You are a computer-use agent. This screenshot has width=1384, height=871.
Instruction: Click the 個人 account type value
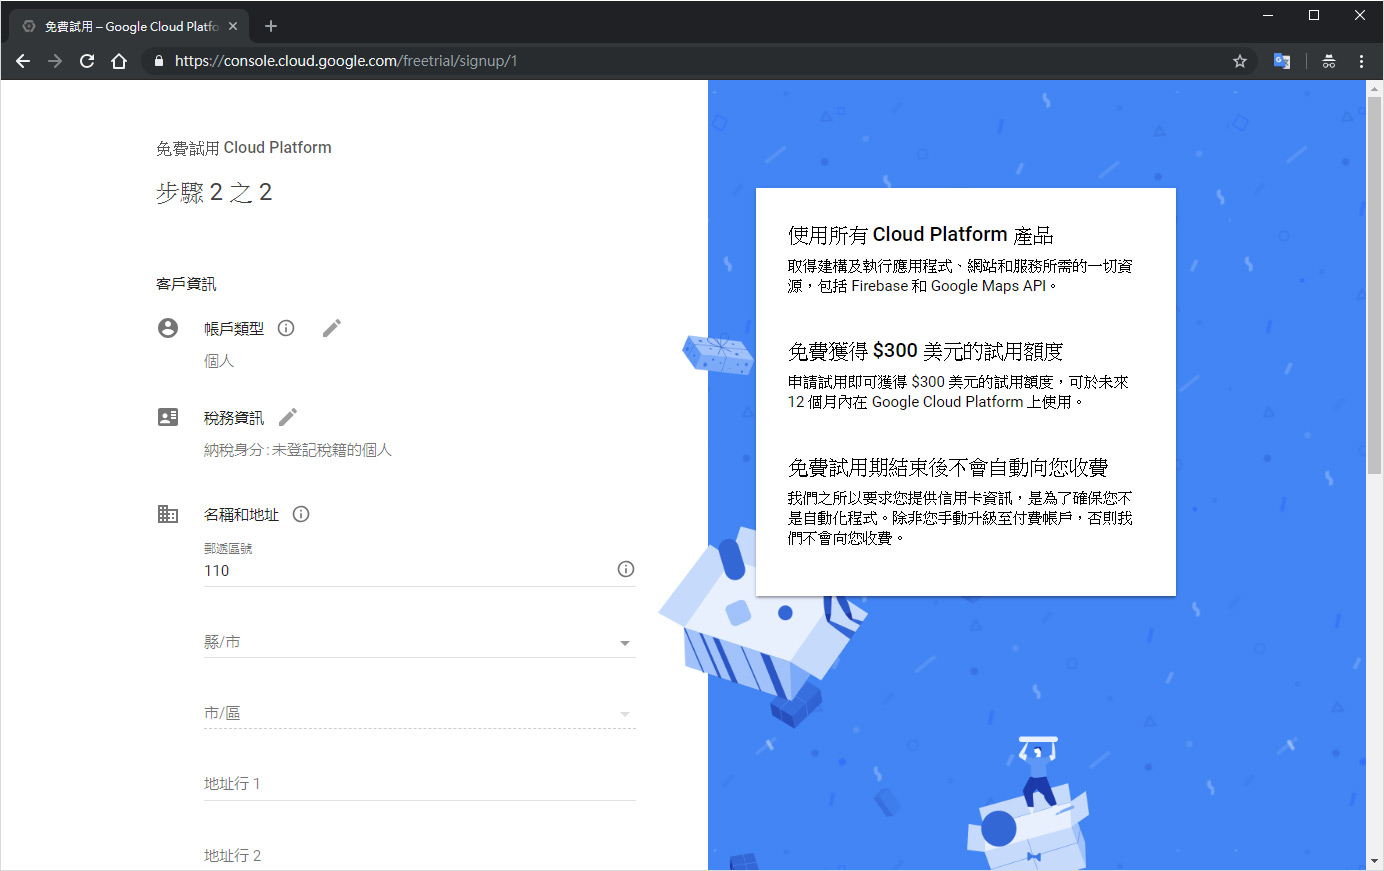coord(219,361)
